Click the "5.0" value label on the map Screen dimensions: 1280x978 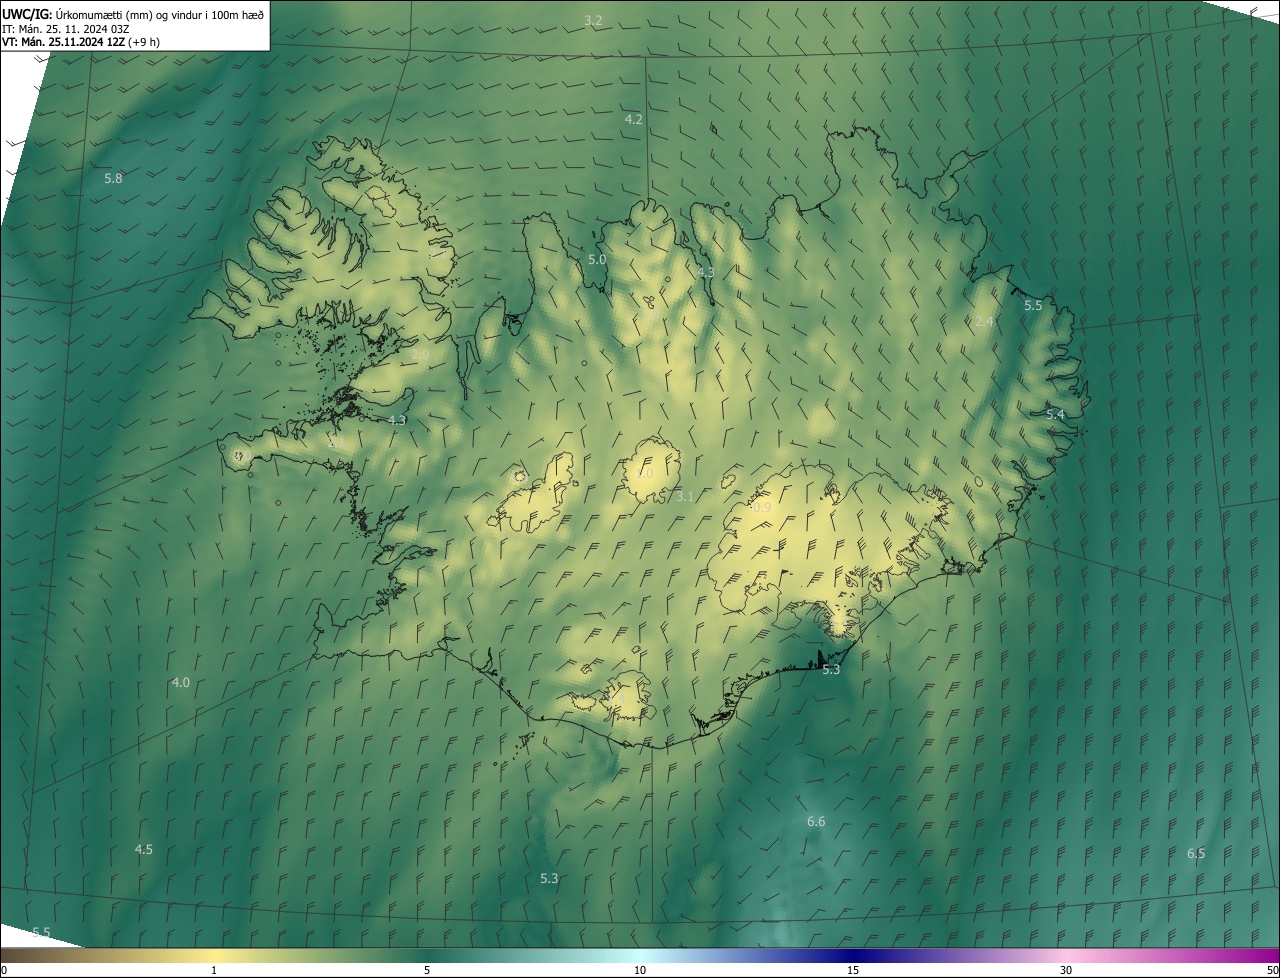[597, 260]
